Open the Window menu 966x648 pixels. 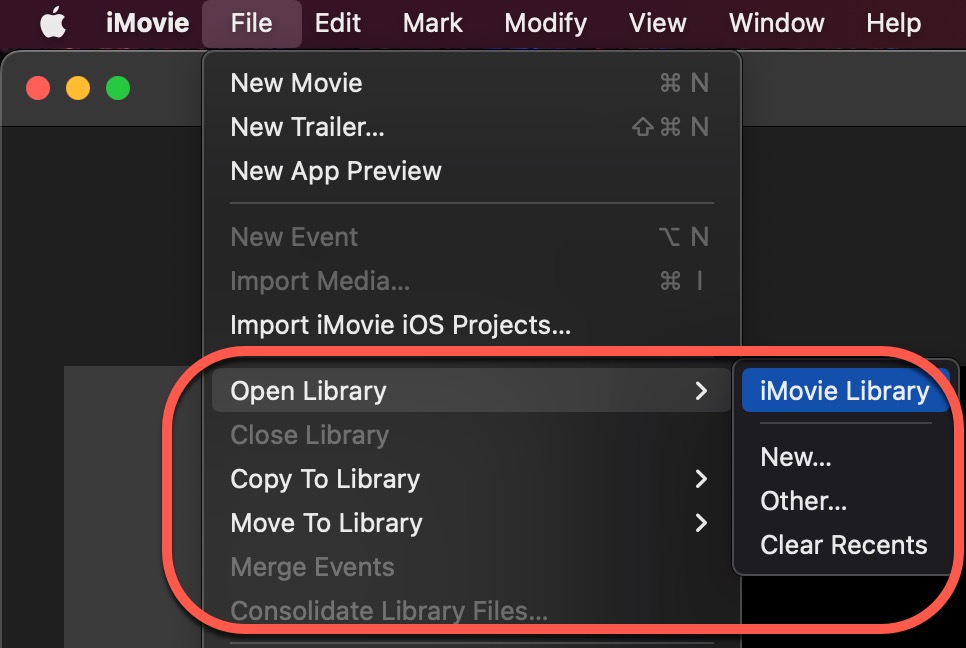(776, 23)
